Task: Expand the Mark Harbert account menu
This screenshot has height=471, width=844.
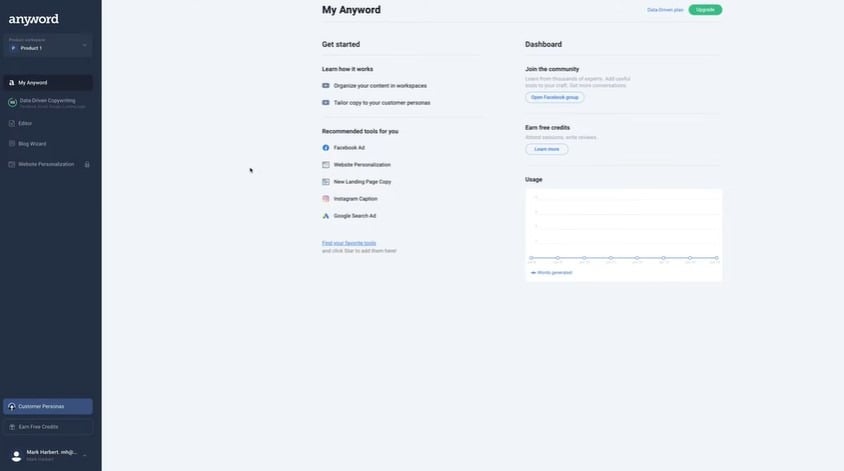Action: pyautogui.click(x=85, y=455)
